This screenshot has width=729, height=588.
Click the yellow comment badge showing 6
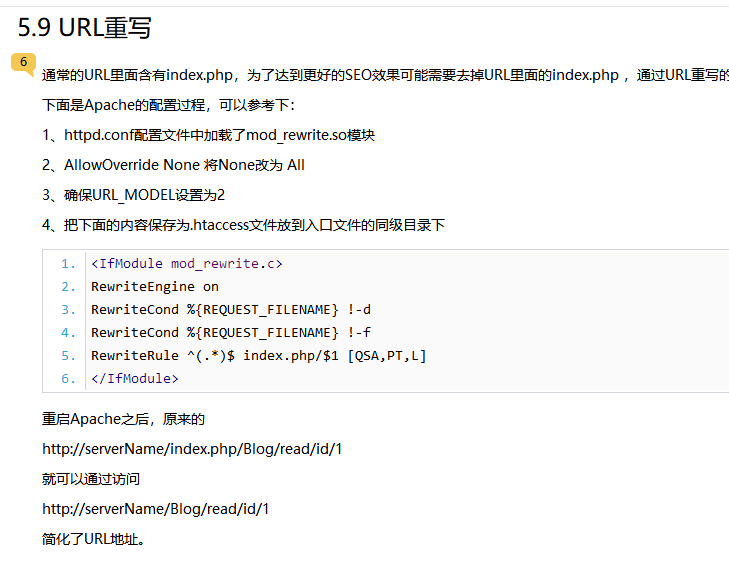[x=24, y=62]
